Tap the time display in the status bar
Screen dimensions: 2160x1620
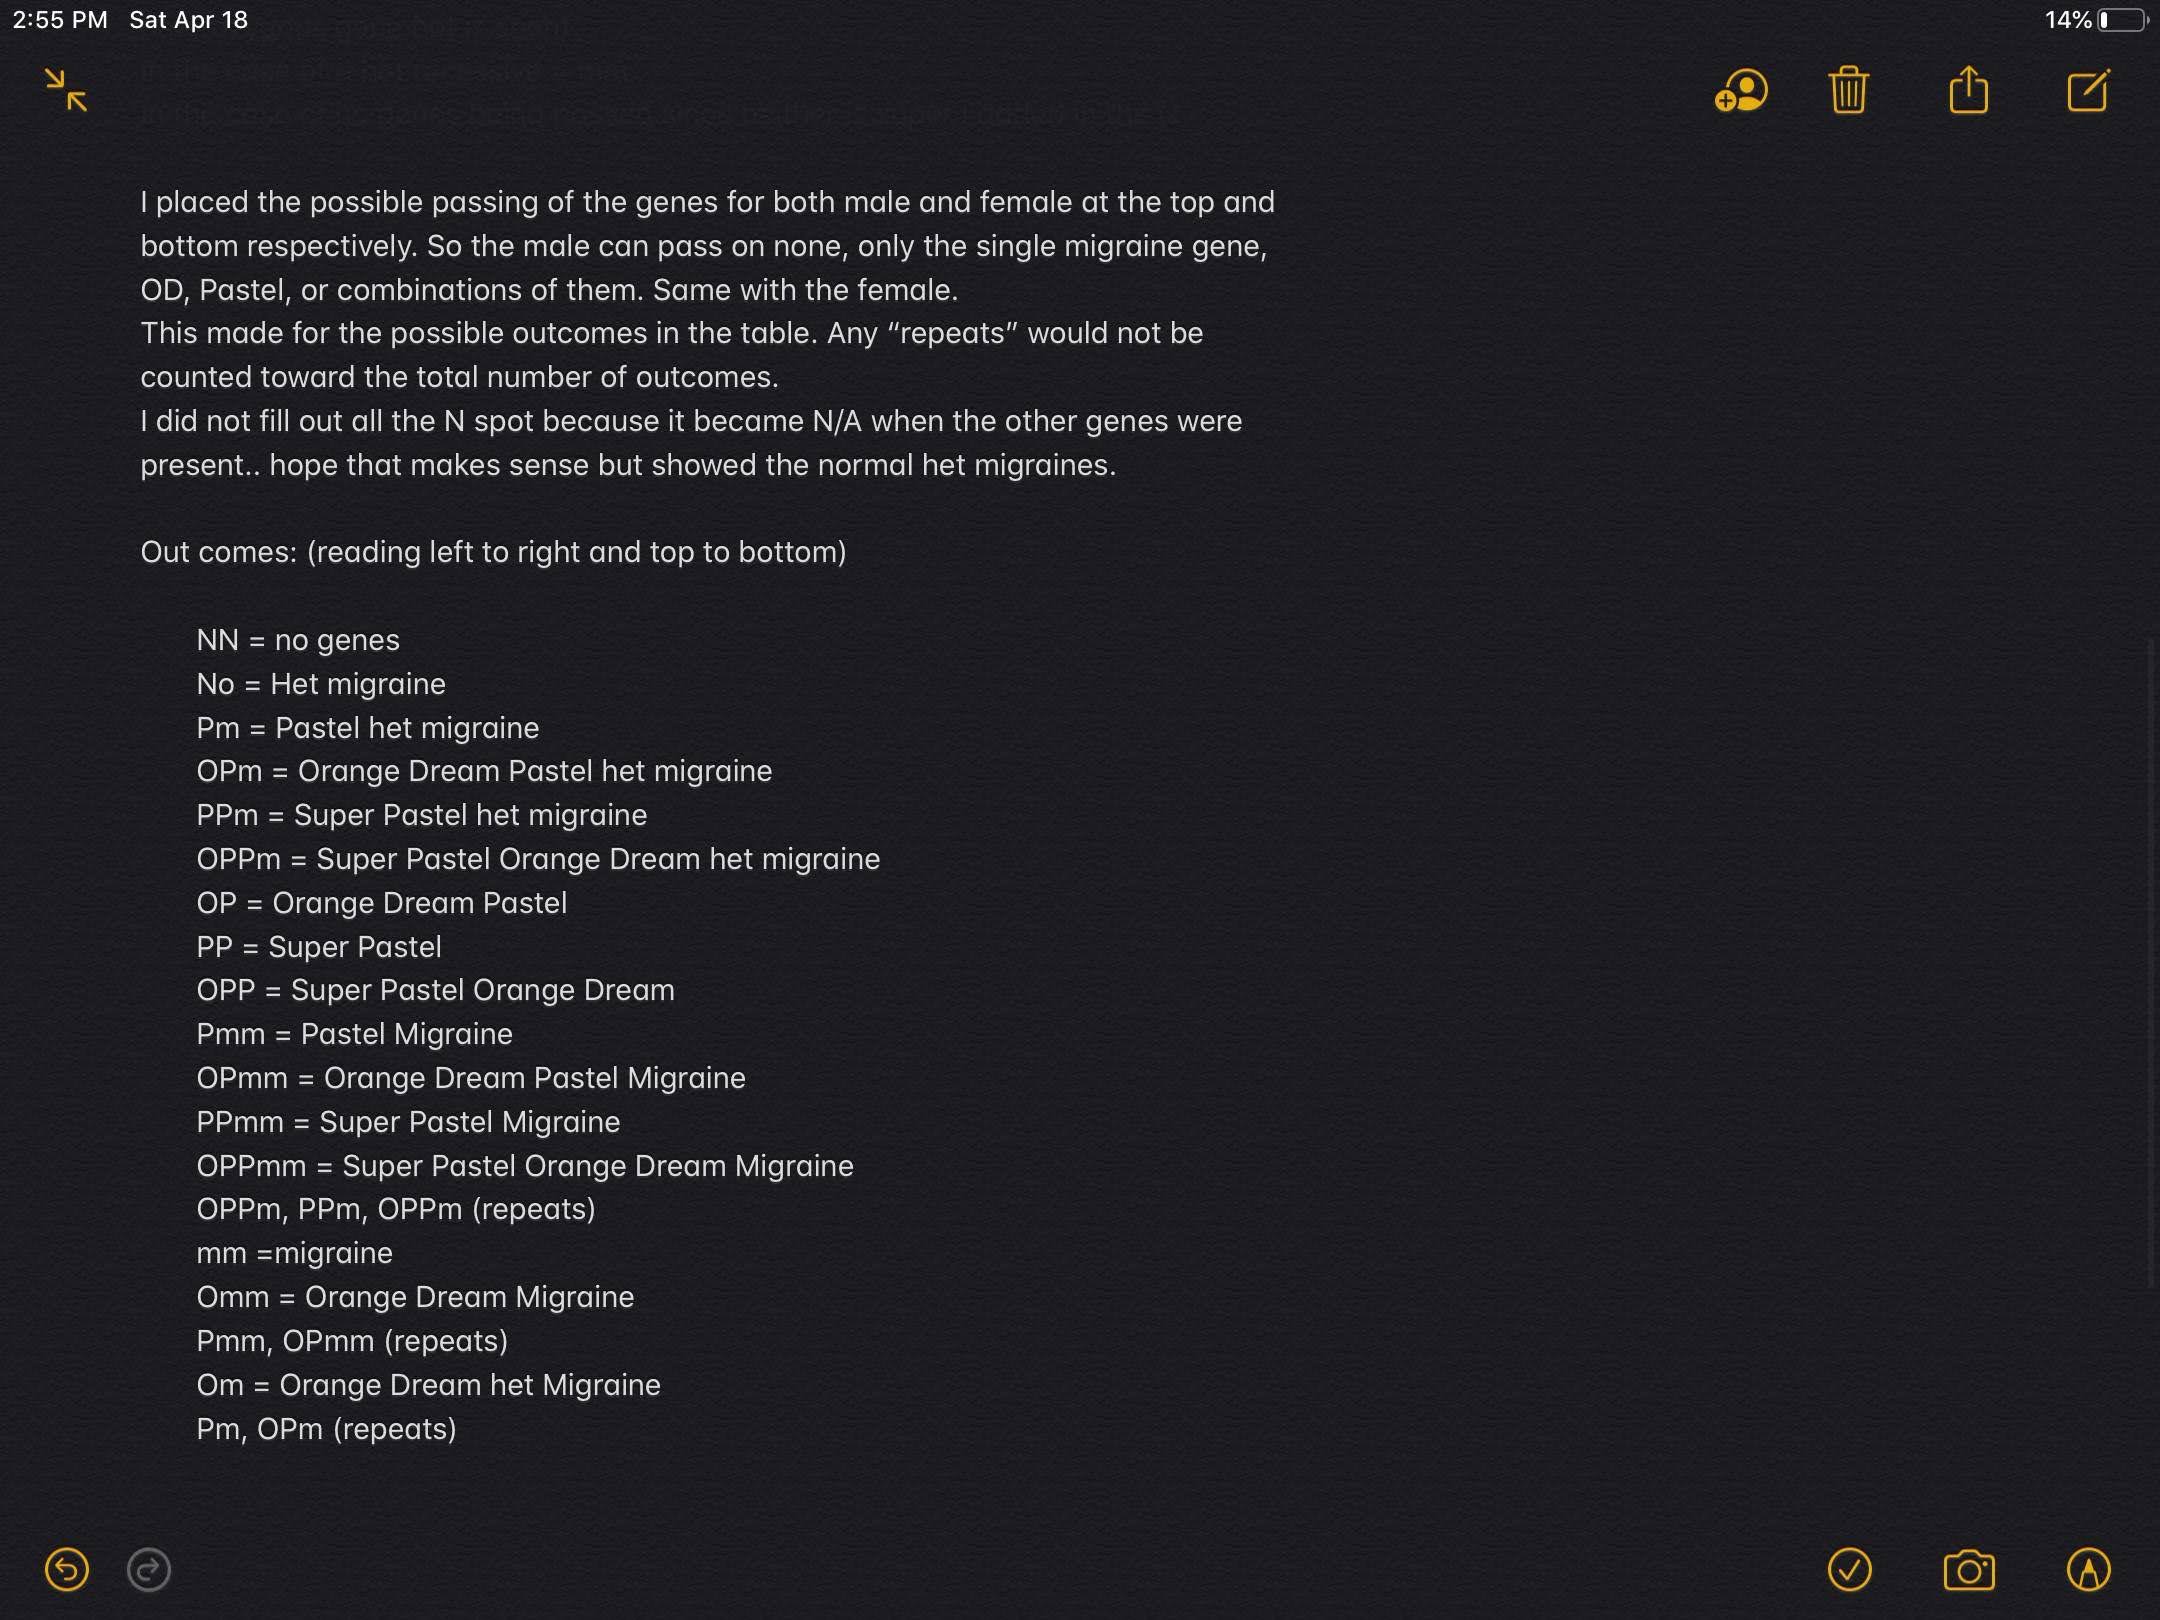click(60, 20)
